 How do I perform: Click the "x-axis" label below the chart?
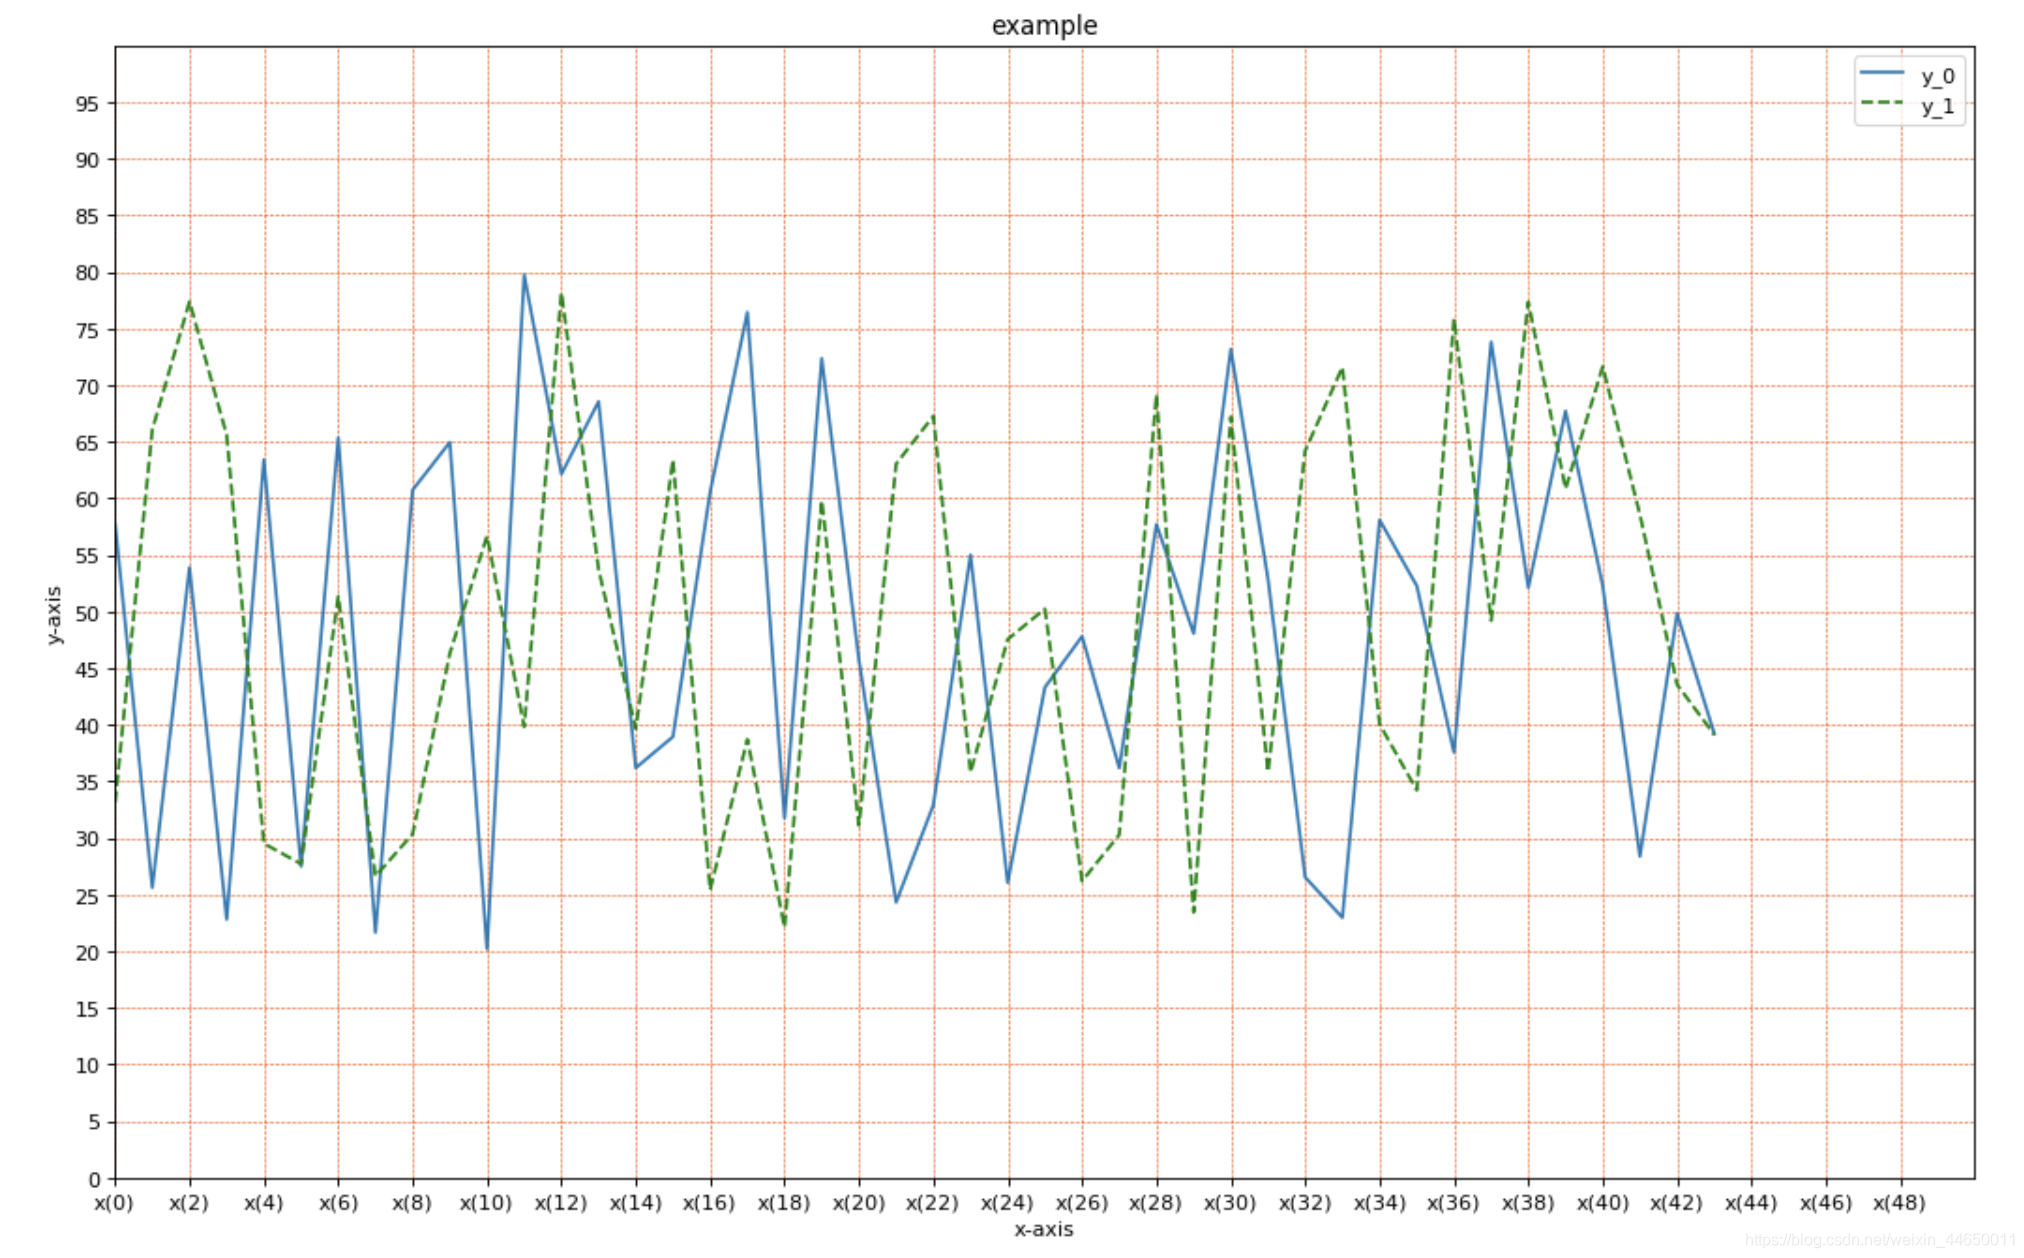[x=1043, y=1230]
